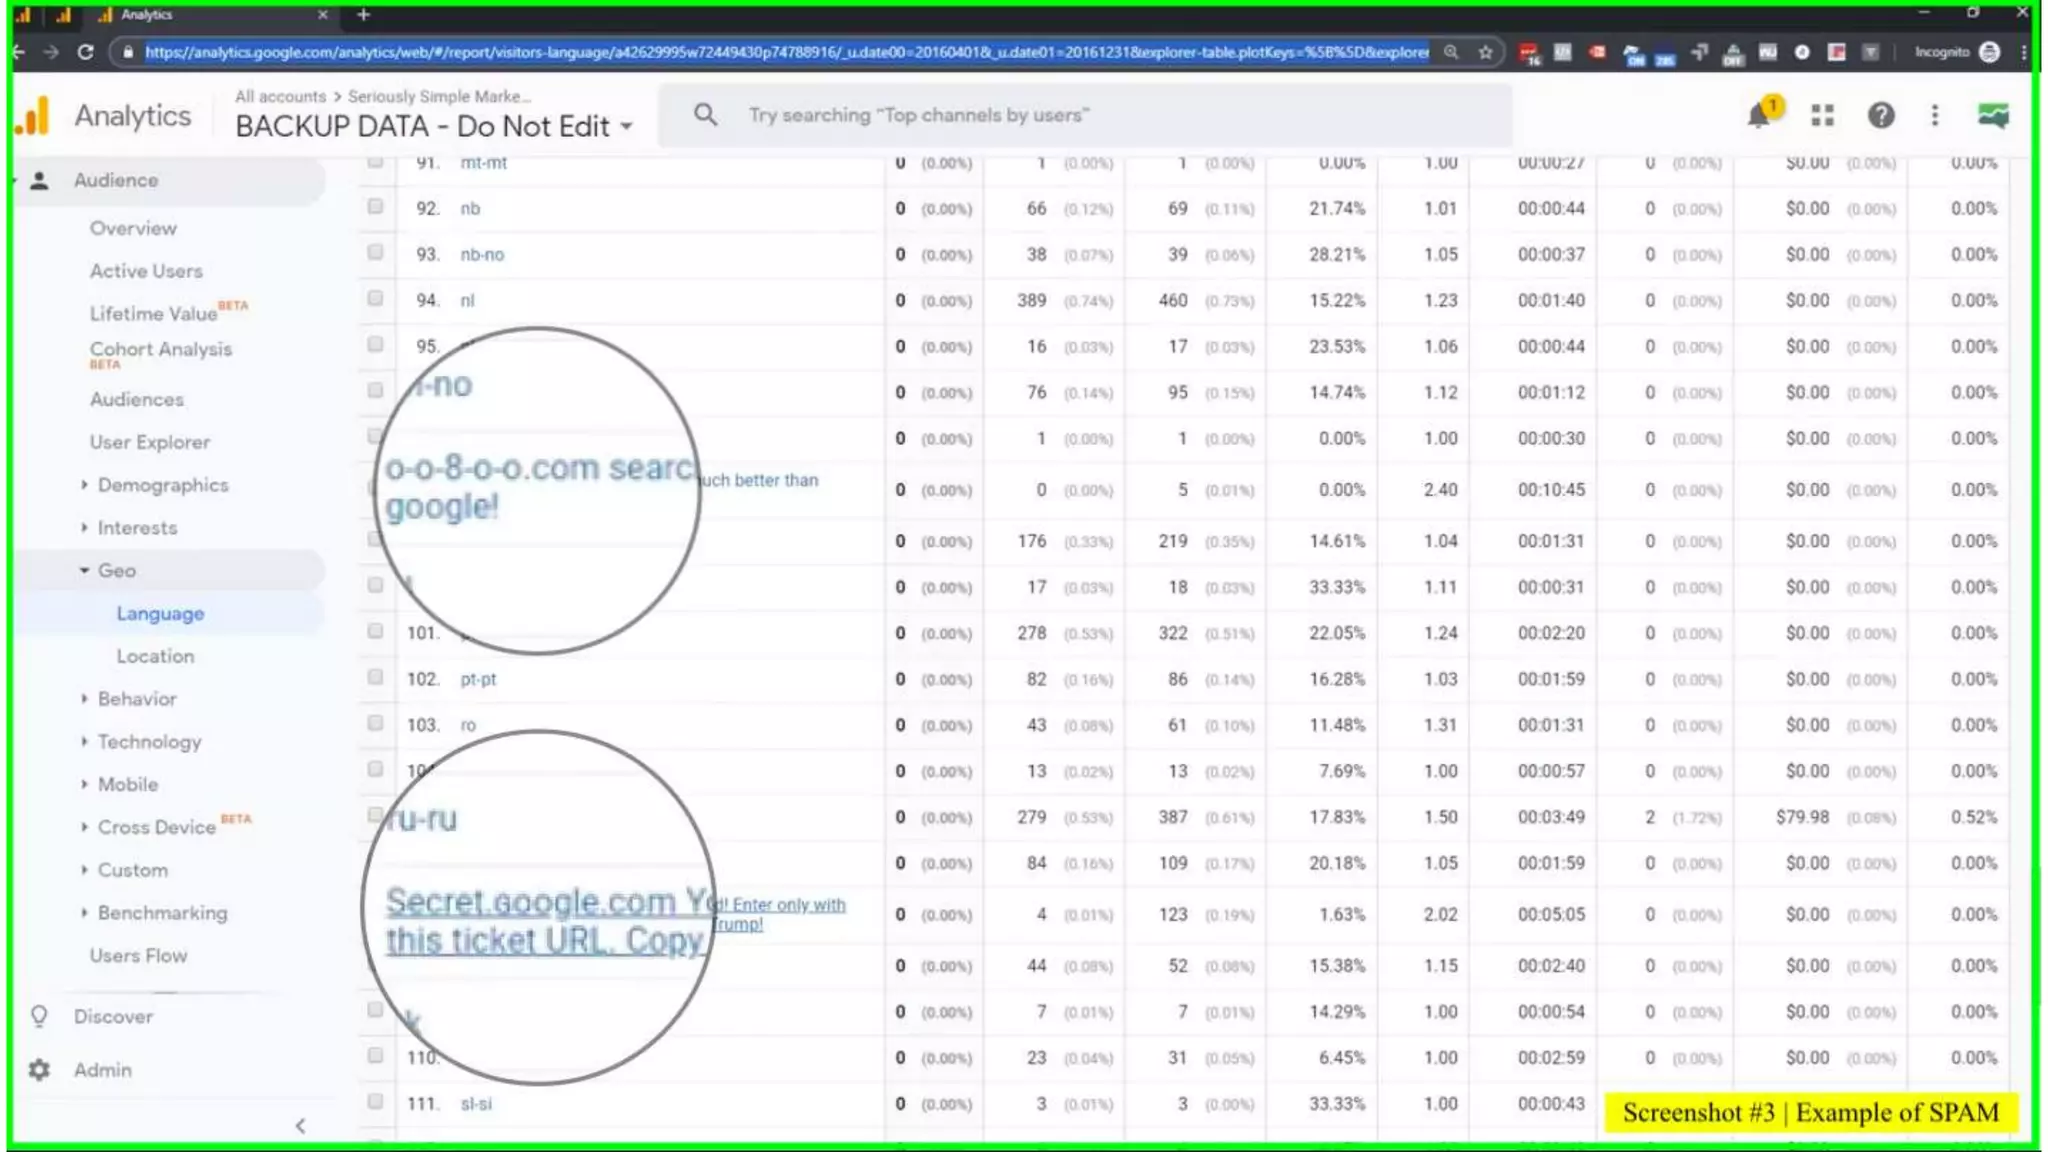The width and height of the screenshot is (2048, 1152).
Task: Open the User Explorer report
Action: click(x=150, y=442)
